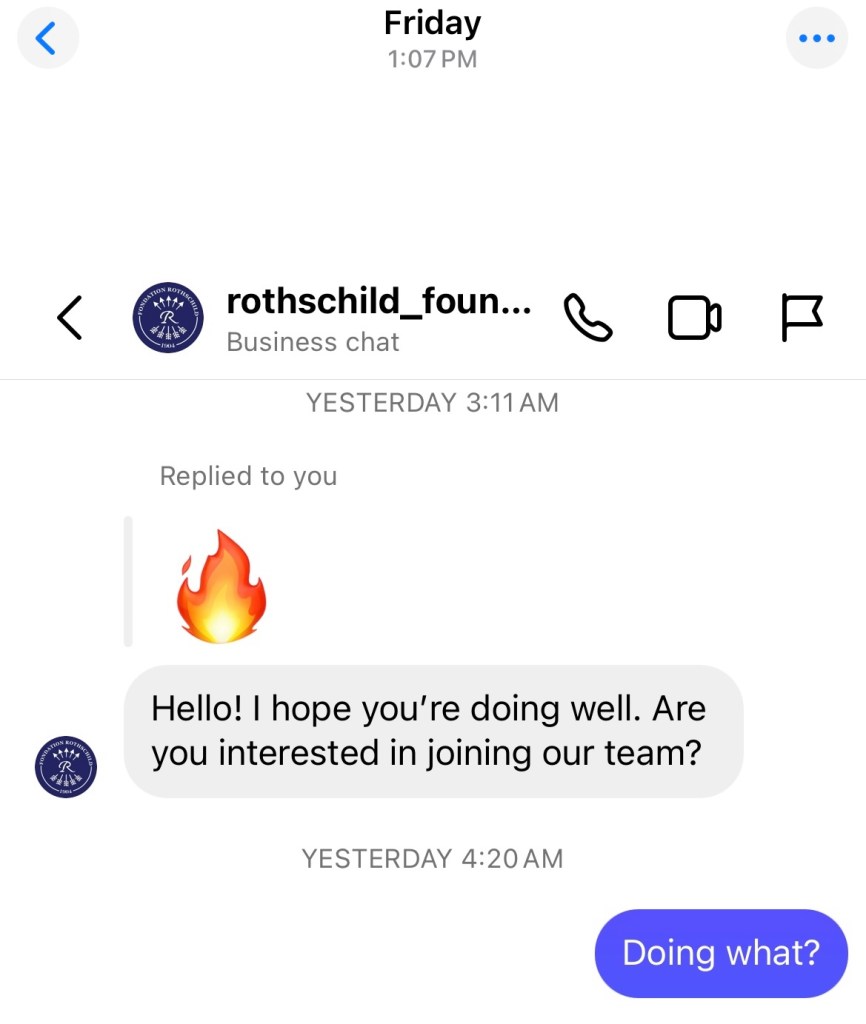
Task: Open rothschild_foun... profile from username
Action: coord(379,300)
